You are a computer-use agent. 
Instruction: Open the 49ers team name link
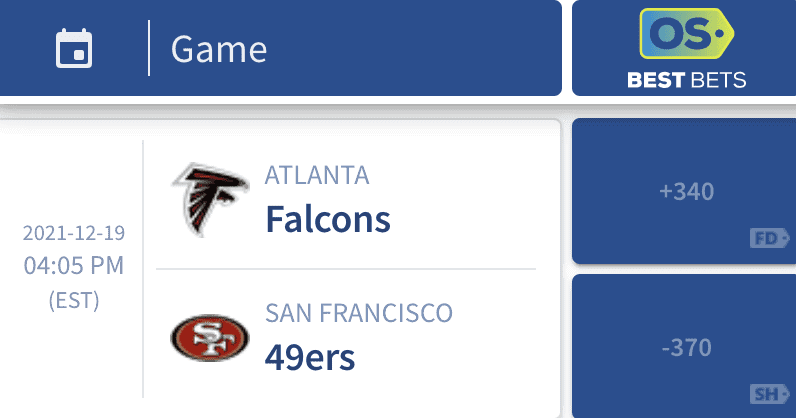tap(310, 358)
